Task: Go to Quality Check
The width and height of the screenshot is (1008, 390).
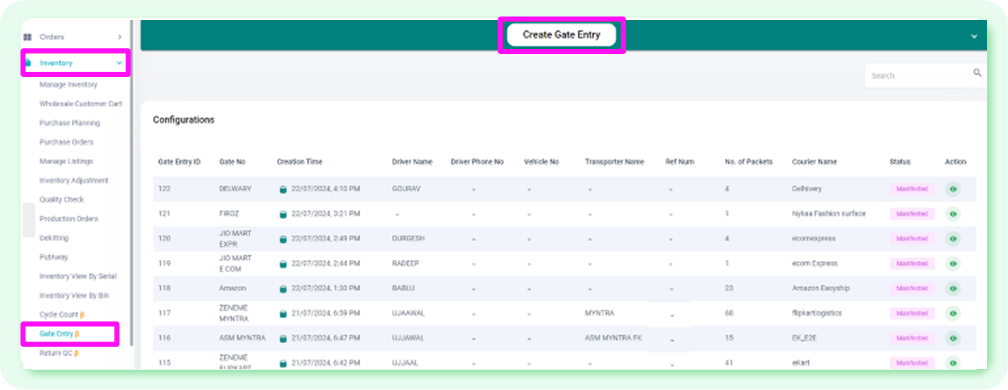Action: point(62,200)
